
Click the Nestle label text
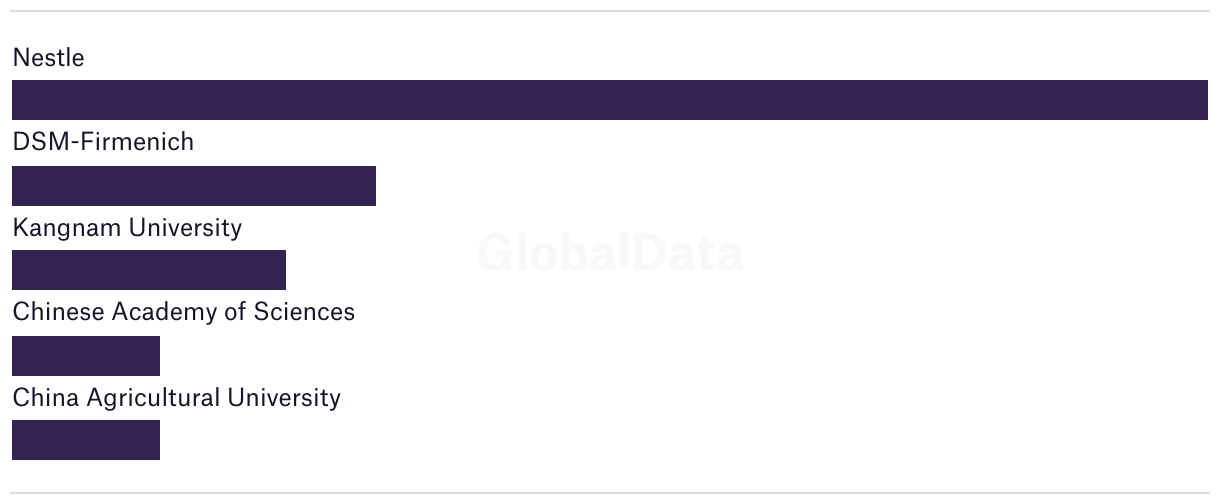[48, 58]
